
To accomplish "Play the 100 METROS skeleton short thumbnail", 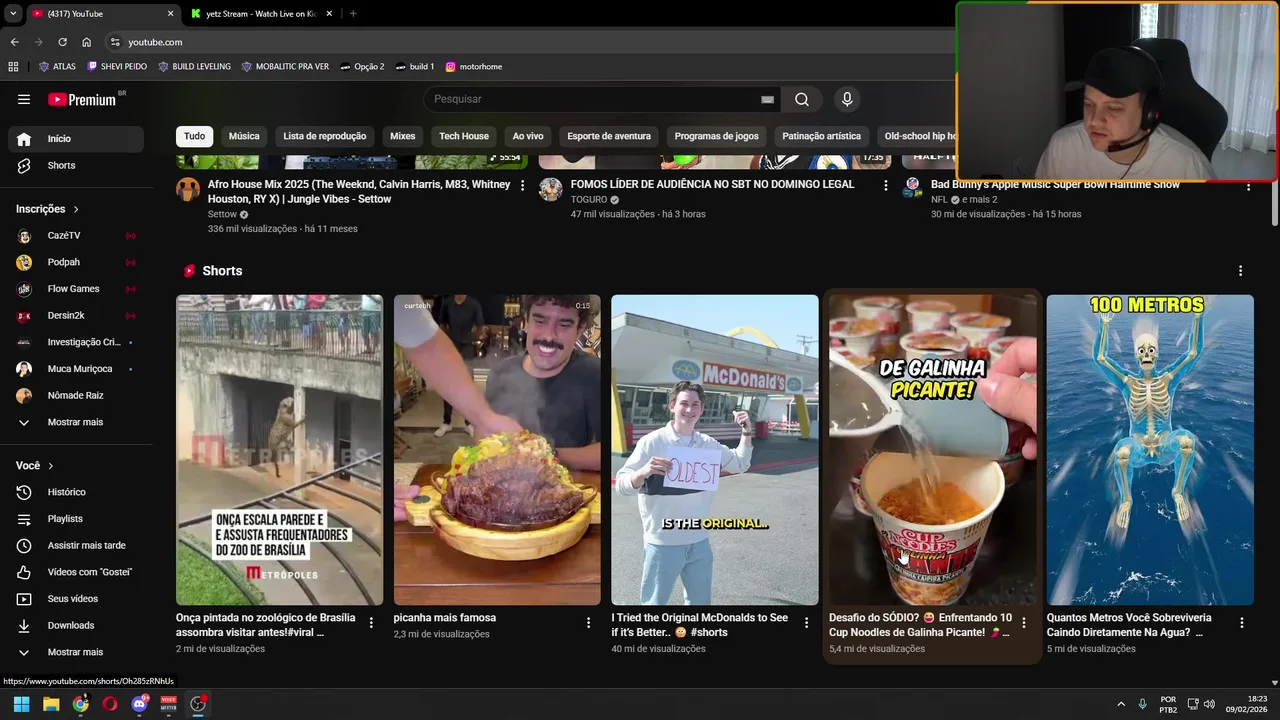I will [1150, 450].
